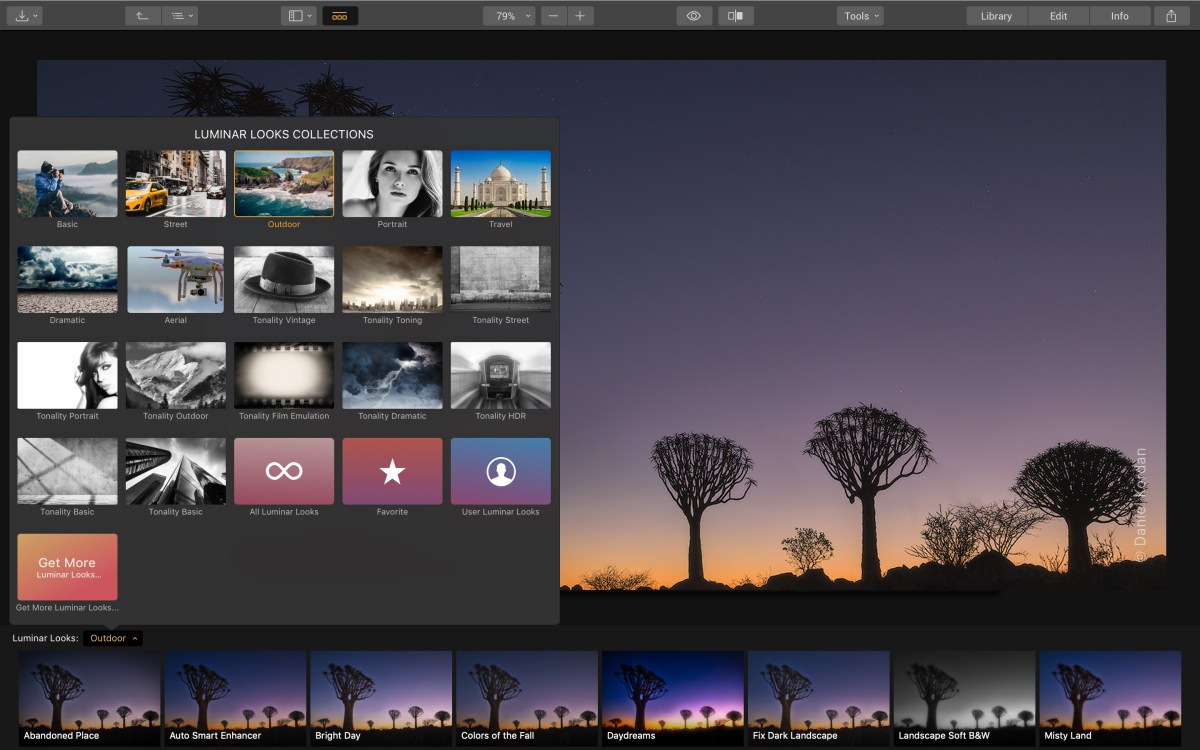Click the import/open download icon
The width and height of the screenshot is (1200, 750).
click(x=24, y=16)
